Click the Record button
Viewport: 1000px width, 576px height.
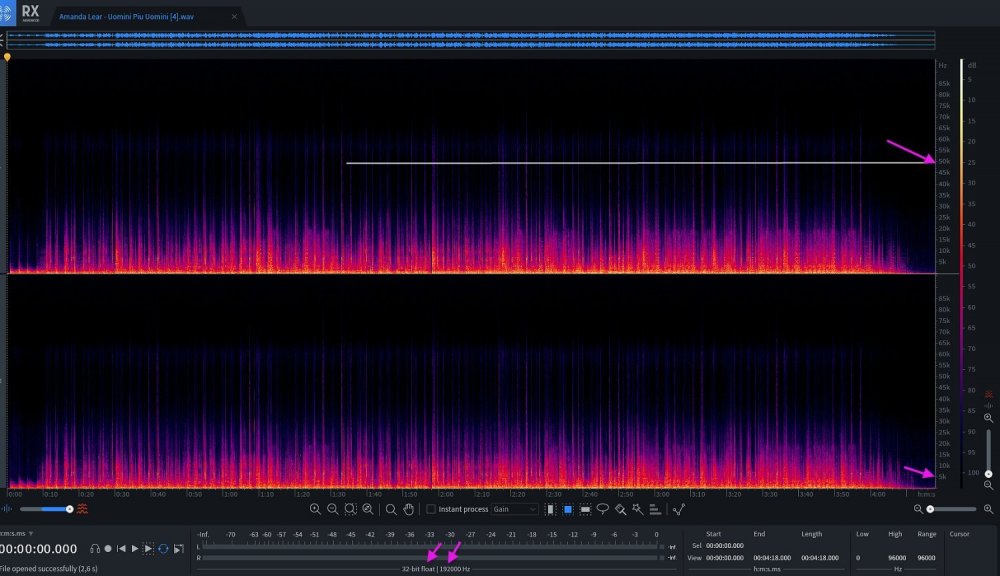(x=107, y=548)
